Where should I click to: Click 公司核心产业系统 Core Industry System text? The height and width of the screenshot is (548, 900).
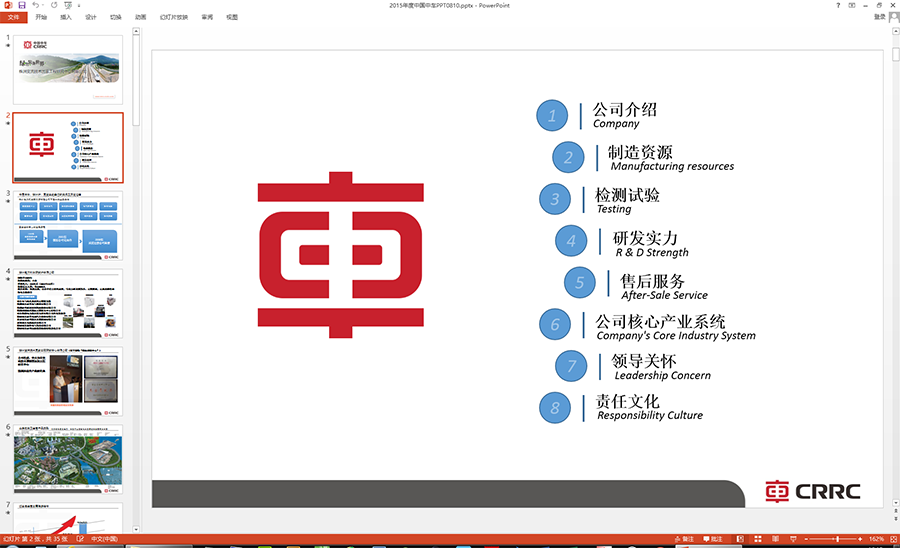[676, 327]
